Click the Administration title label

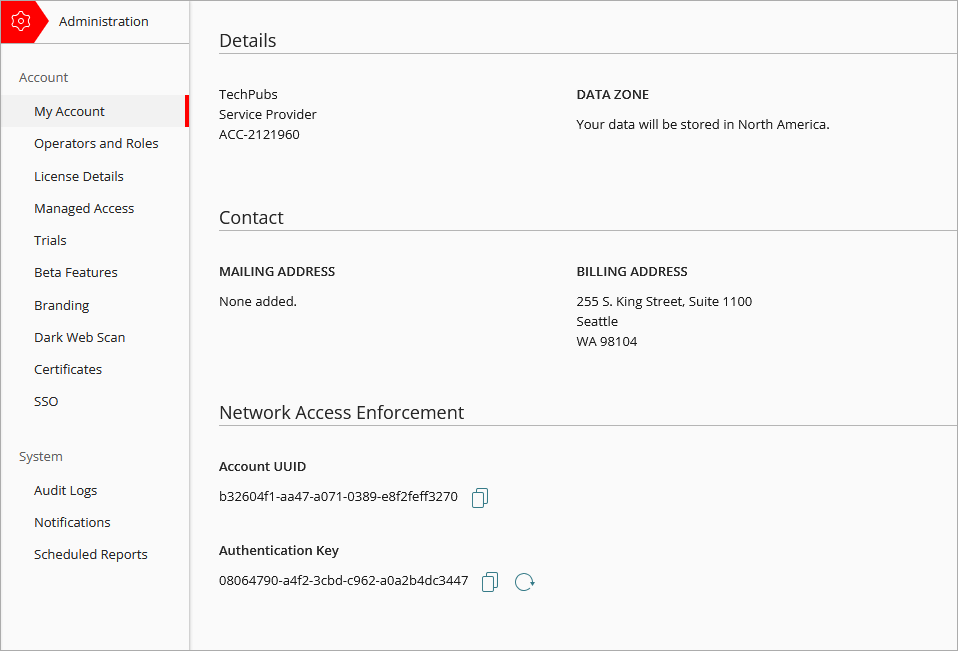coord(104,21)
